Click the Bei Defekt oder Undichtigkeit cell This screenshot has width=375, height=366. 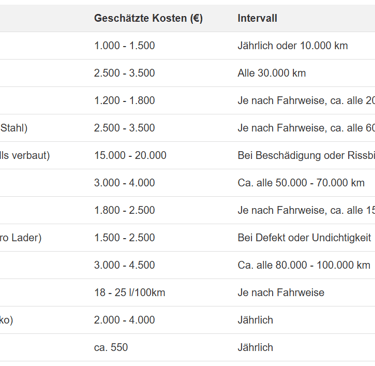(x=304, y=238)
